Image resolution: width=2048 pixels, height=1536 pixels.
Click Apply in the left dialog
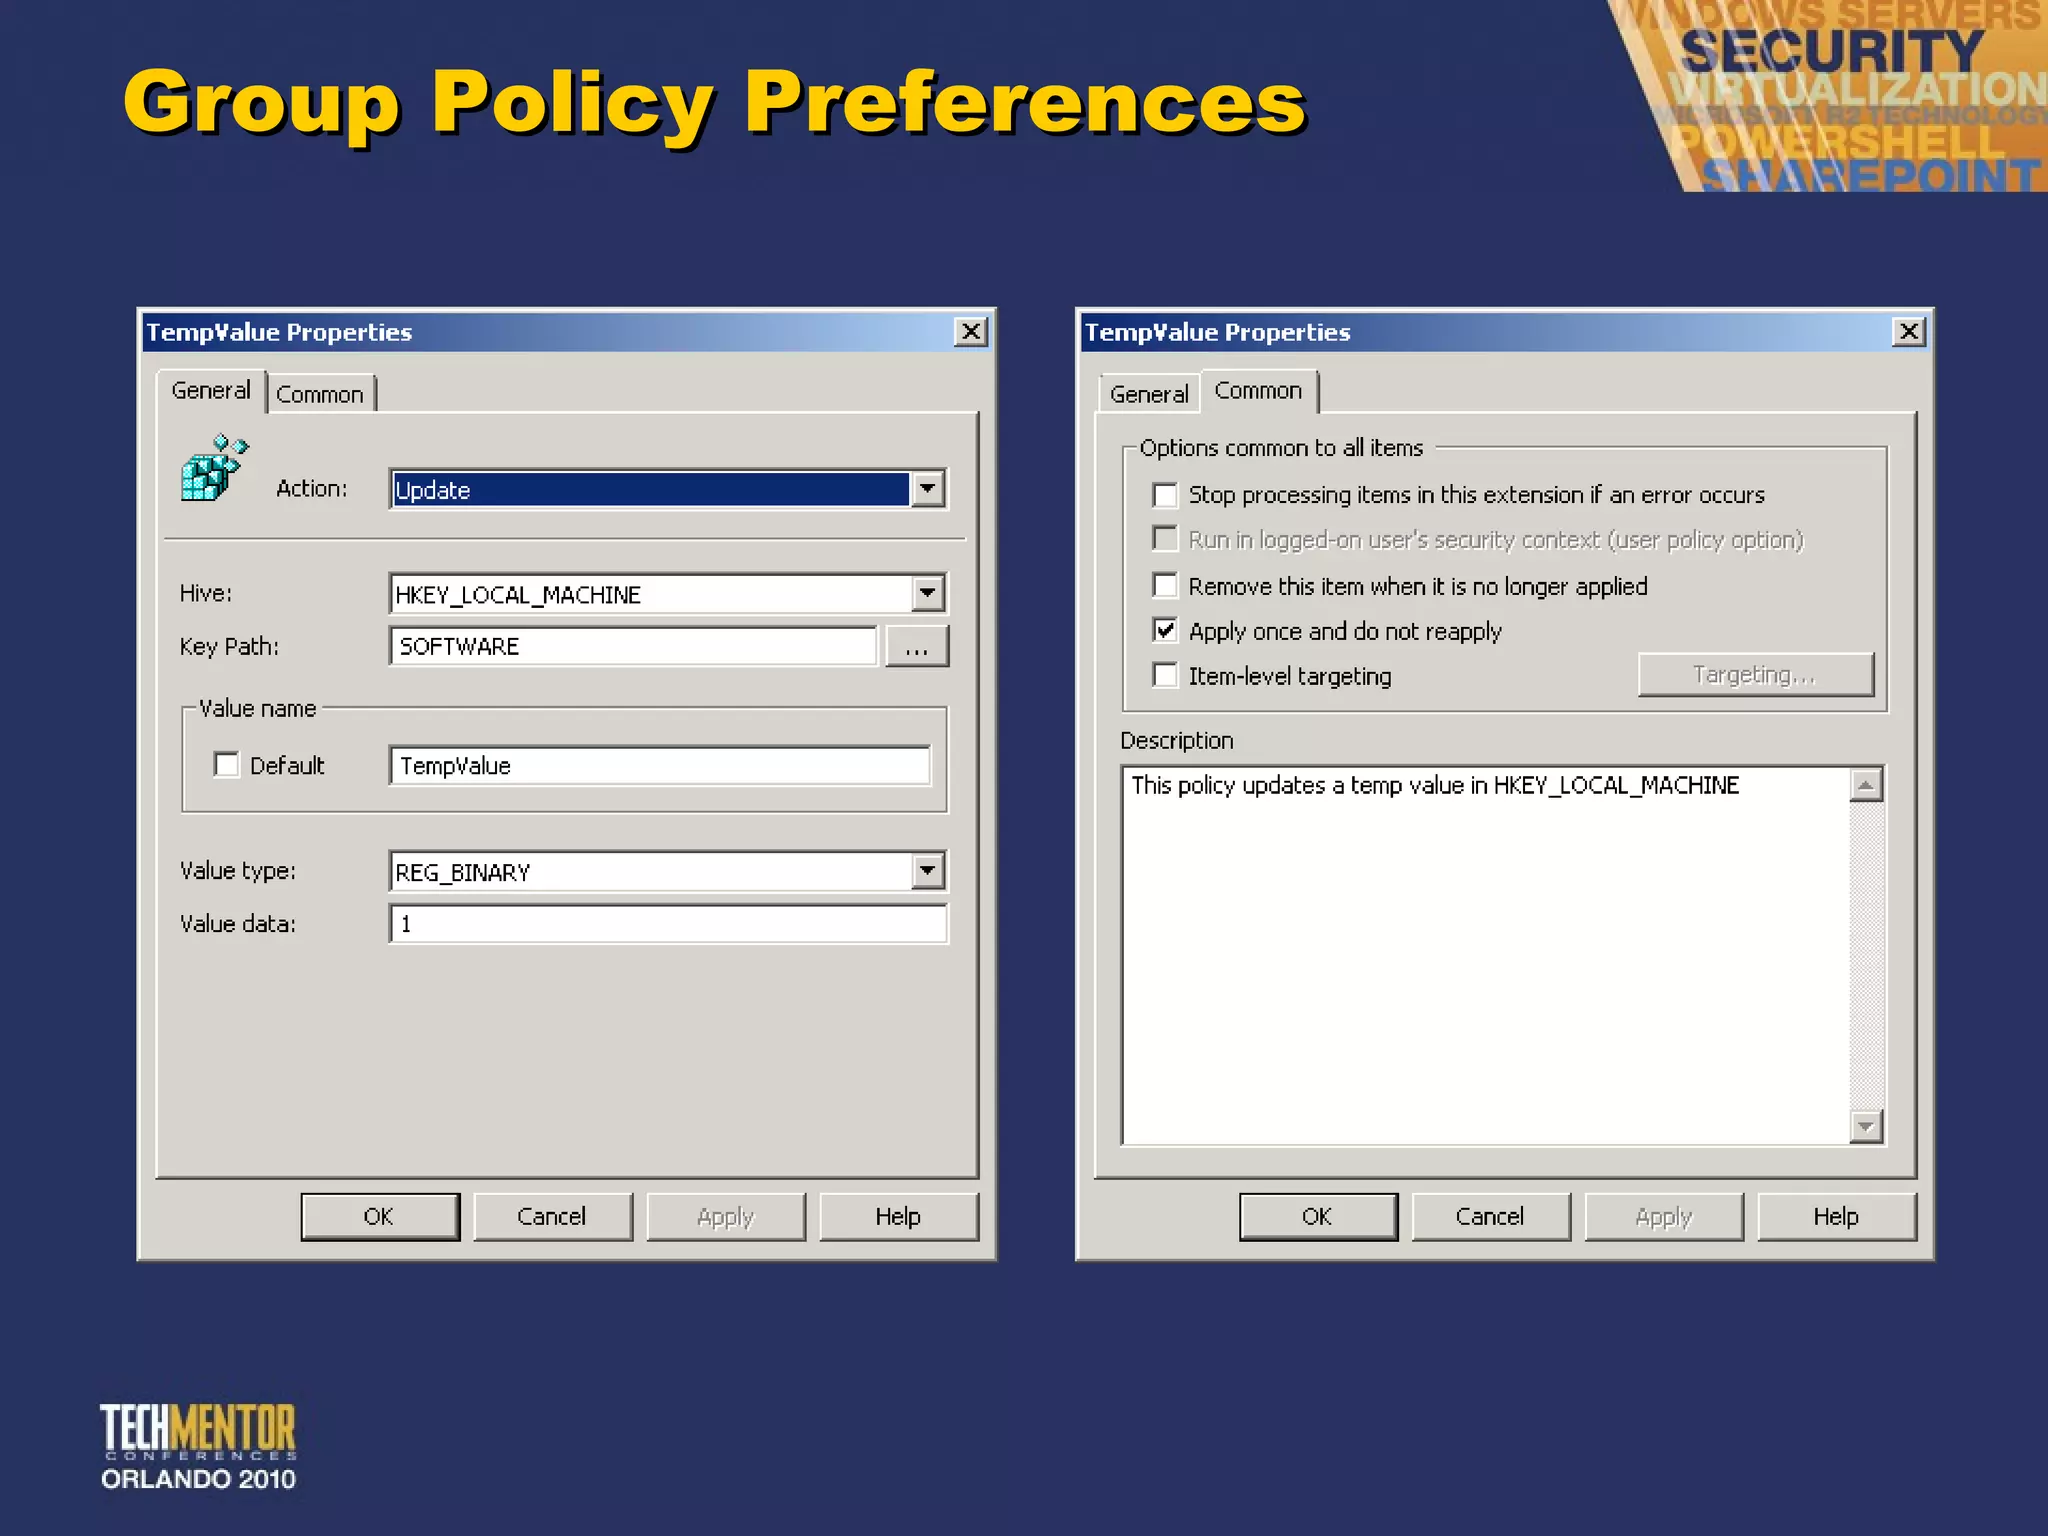tap(725, 1217)
